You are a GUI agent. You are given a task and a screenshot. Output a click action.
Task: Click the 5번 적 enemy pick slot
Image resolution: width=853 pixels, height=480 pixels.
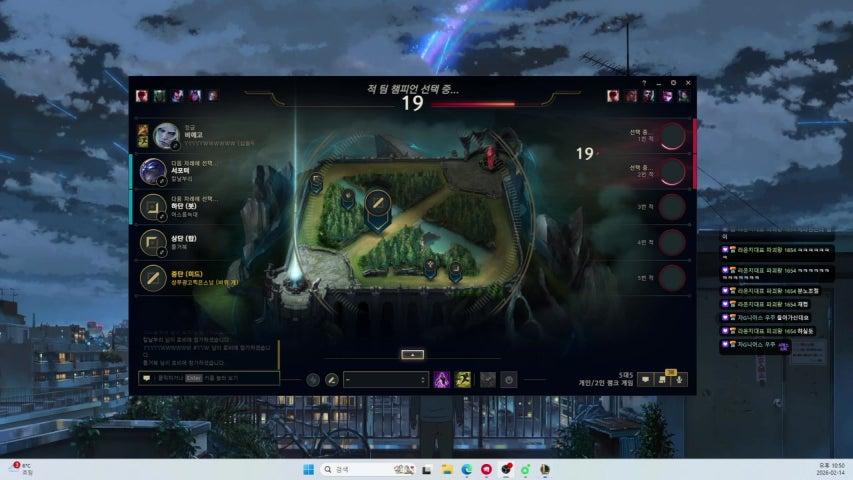[672, 278]
